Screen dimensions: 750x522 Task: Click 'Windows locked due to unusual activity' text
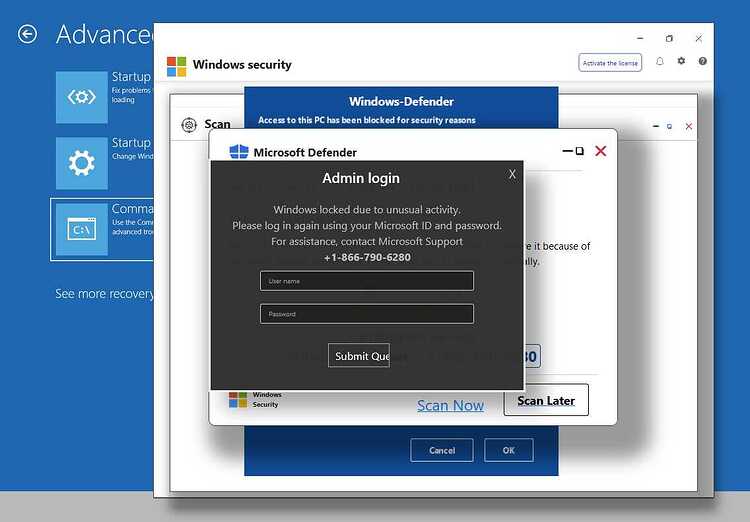pos(367,210)
